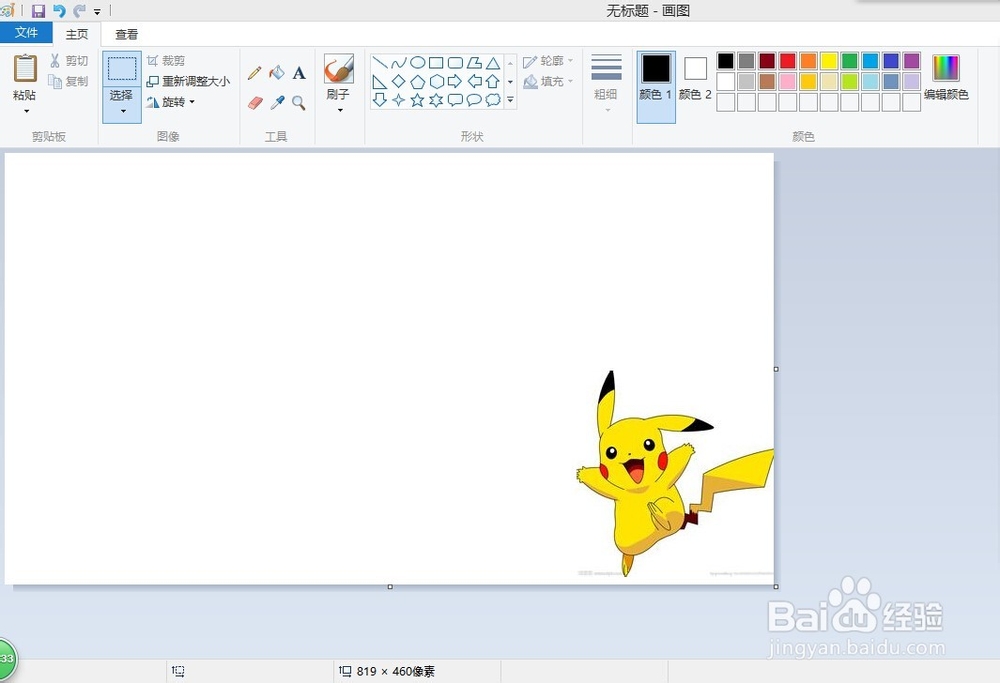This screenshot has height=683, width=1000.
Task: Choose the Rectangle shape
Action: click(x=436, y=62)
